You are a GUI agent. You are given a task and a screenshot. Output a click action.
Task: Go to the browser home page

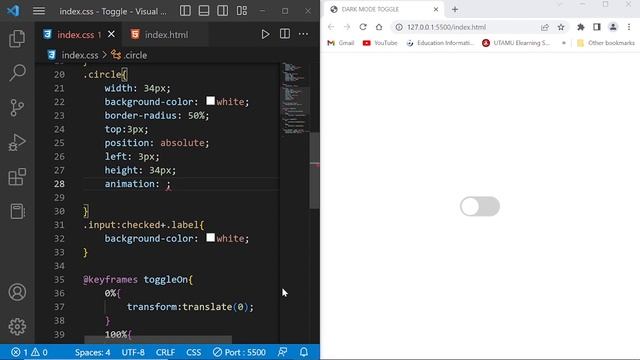(379, 27)
